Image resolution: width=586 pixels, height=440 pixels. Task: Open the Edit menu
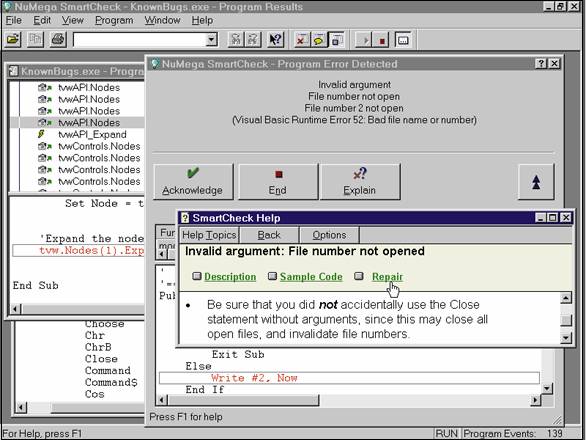click(x=42, y=20)
